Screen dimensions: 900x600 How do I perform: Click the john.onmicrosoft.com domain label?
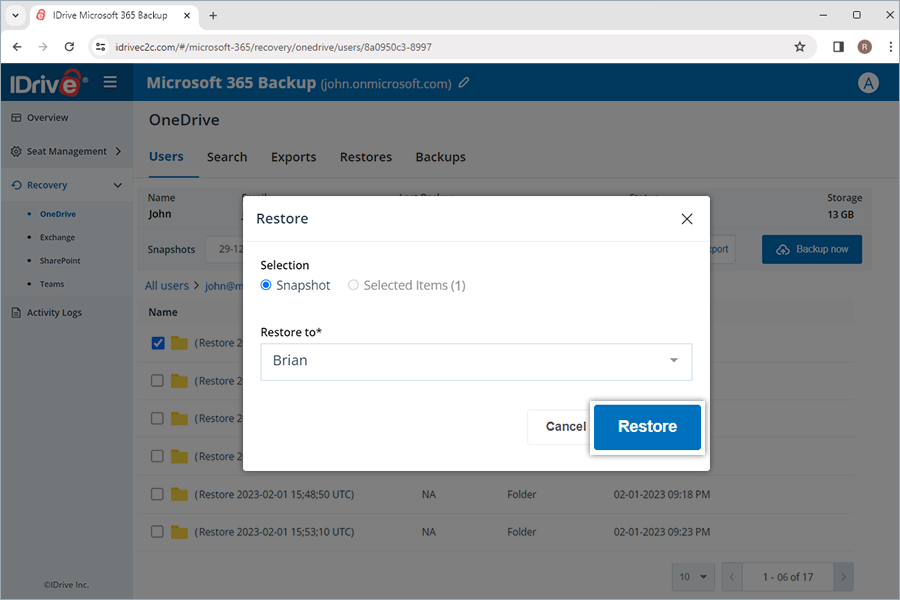pos(386,84)
